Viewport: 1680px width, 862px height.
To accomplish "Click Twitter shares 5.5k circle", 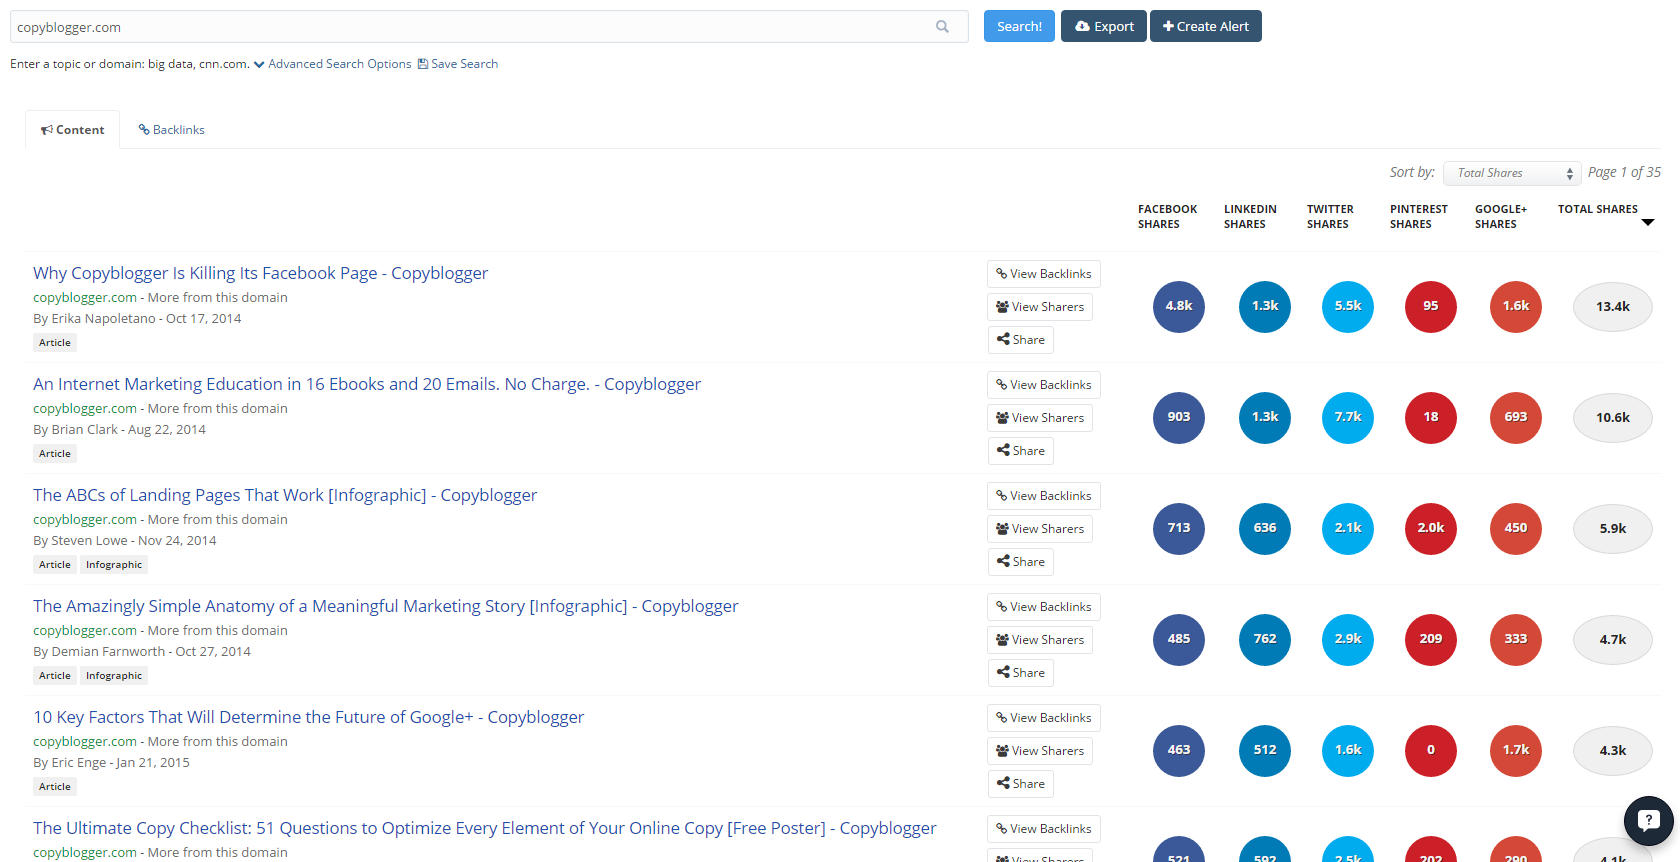I will [1348, 307].
